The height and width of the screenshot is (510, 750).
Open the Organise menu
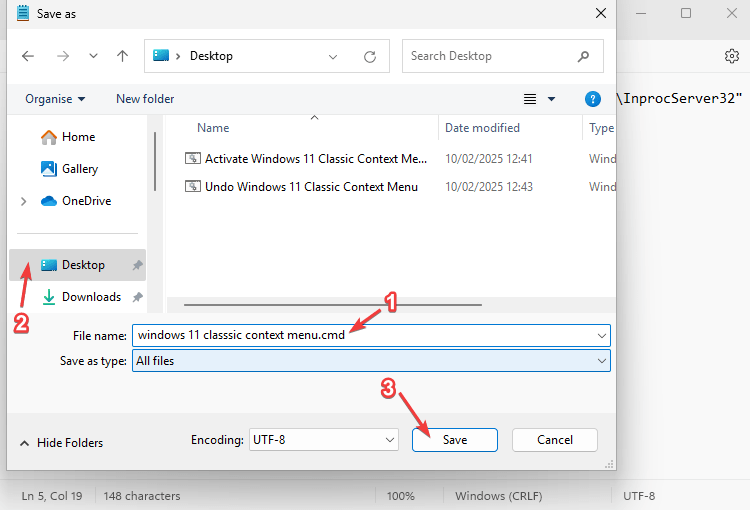pos(55,99)
